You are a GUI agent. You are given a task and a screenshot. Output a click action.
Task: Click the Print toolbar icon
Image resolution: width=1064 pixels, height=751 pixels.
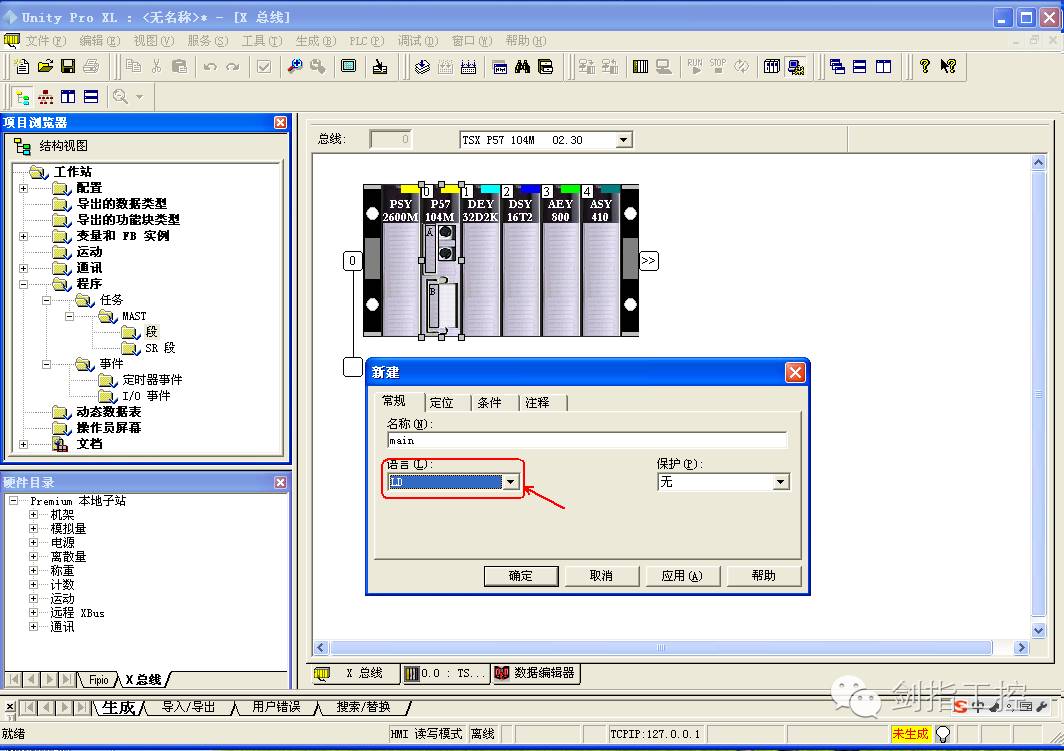coord(91,66)
